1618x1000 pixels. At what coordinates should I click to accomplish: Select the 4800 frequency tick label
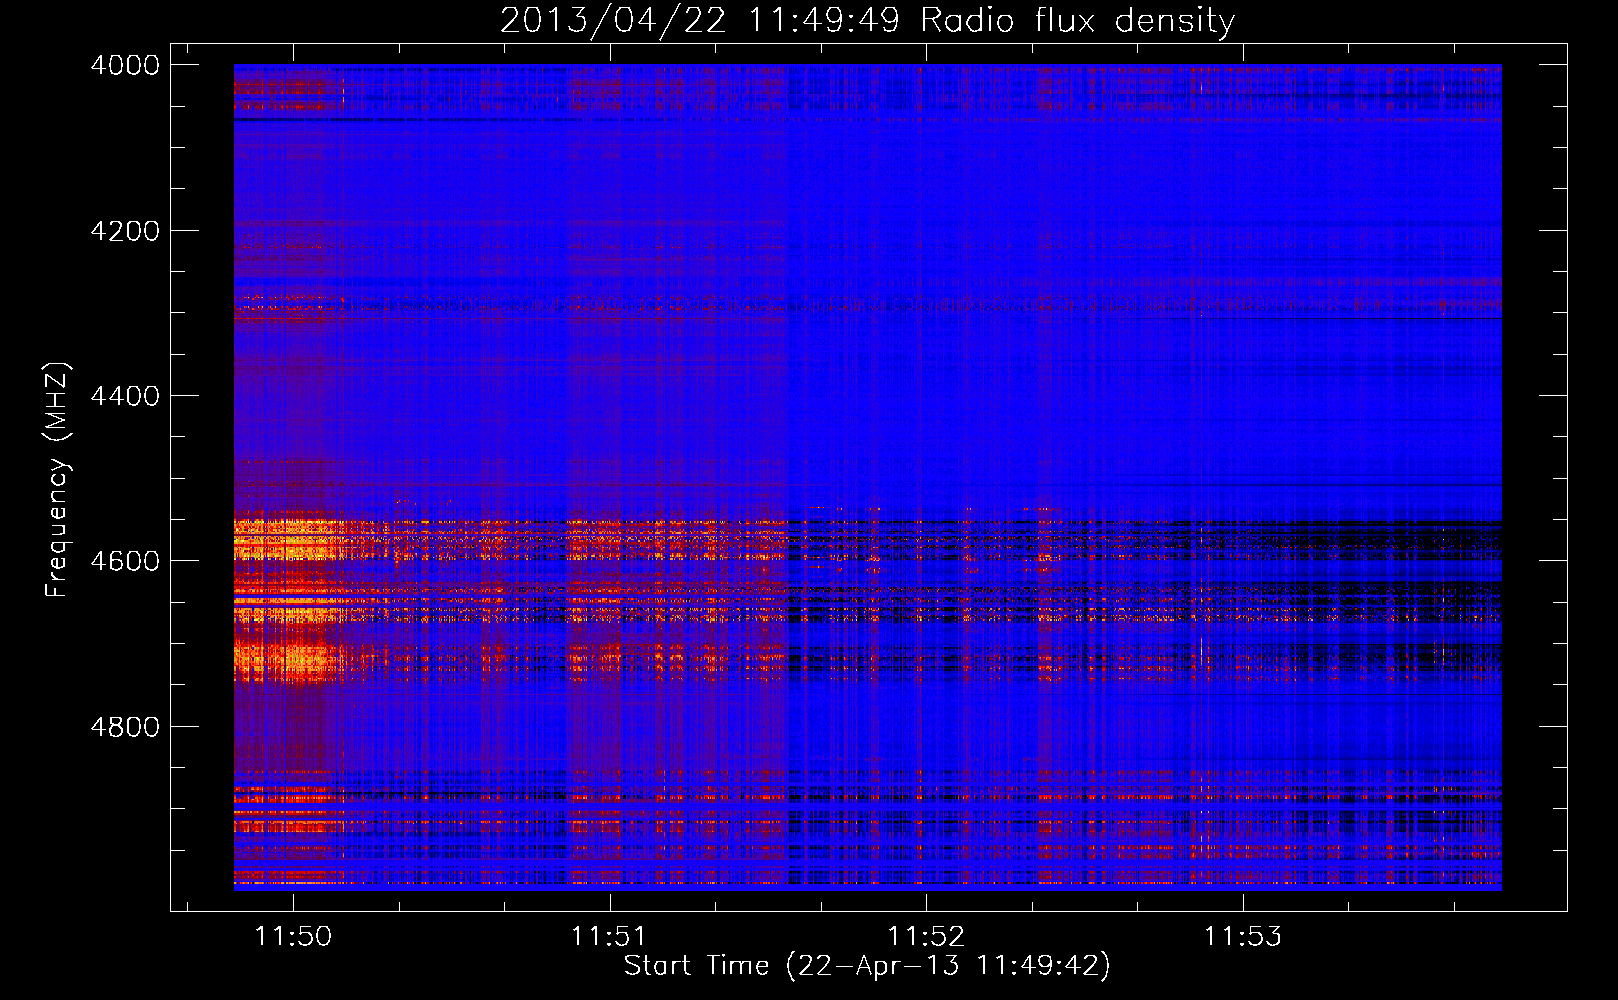pos(125,726)
